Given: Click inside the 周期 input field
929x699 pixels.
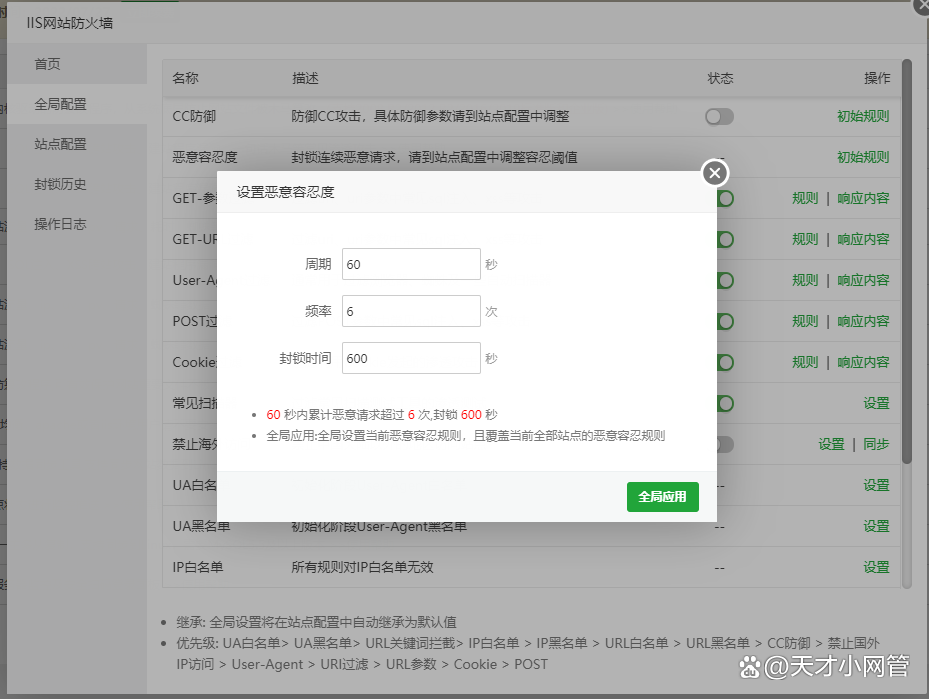Looking at the screenshot, I should (x=410, y=264).
